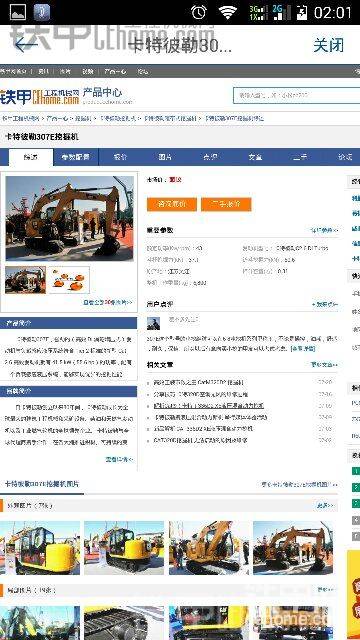The width and height of the screenshot is (360, 640).
Task: Open the more-articles link beside 相关文章
Action: pyautogui.click(x=324, y=364)
